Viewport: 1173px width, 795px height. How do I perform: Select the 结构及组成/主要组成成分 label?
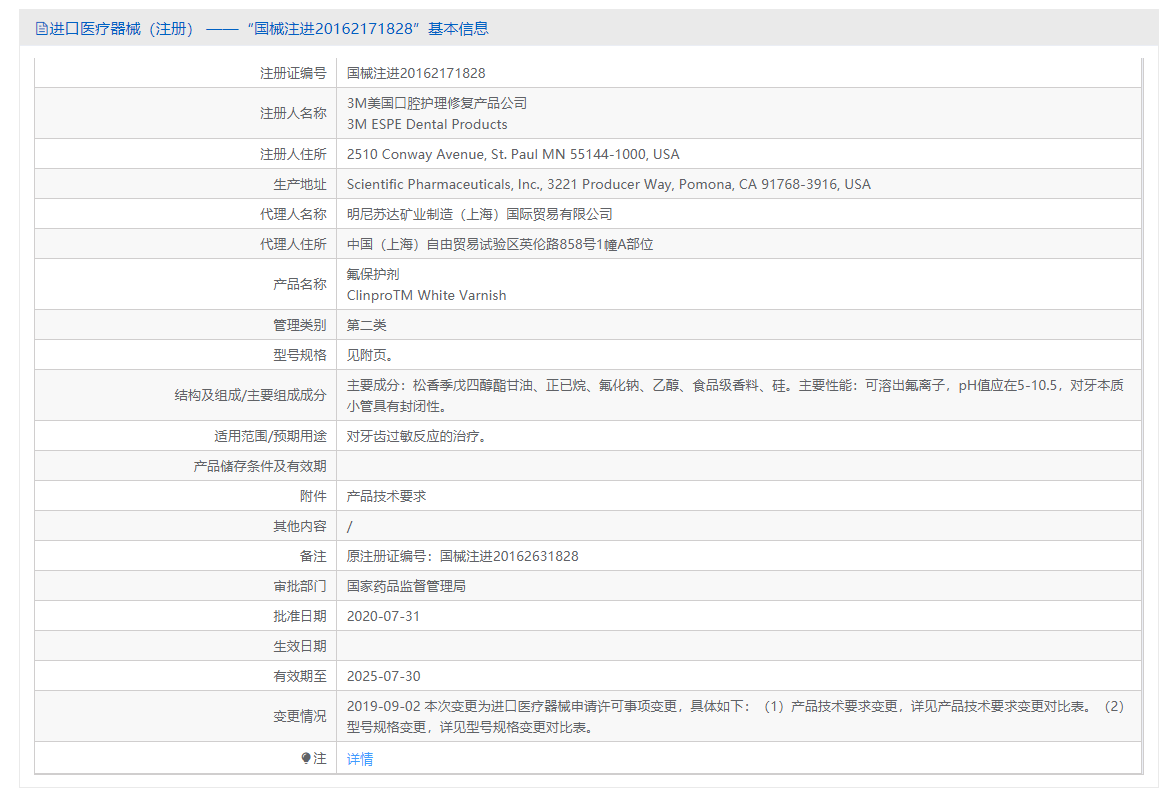[x=251, y=396]
